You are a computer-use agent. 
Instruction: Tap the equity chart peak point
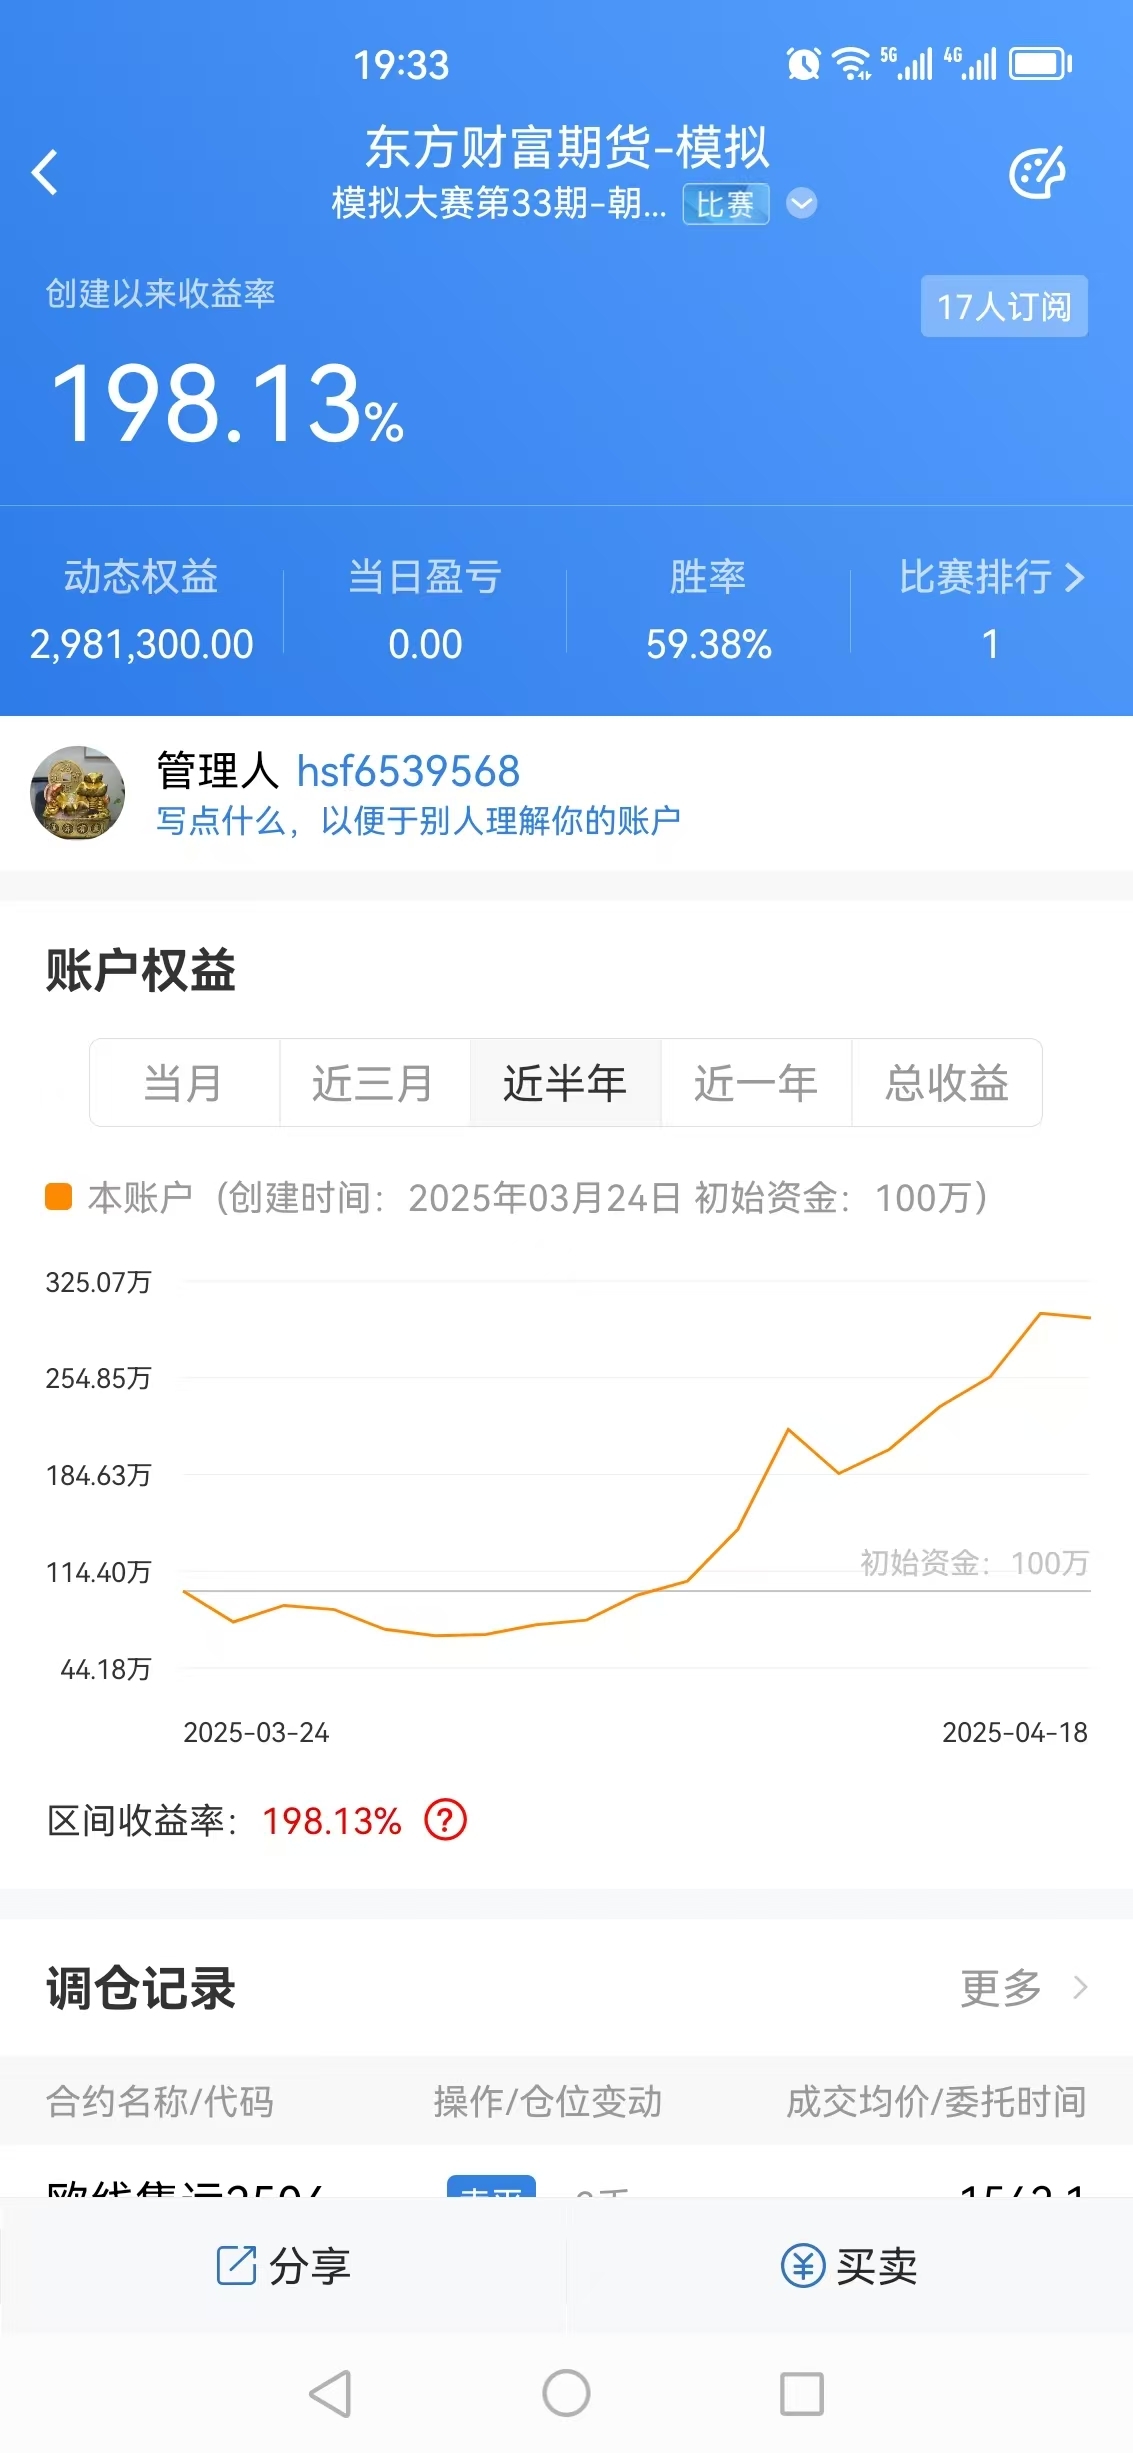pos(1040,1313)
